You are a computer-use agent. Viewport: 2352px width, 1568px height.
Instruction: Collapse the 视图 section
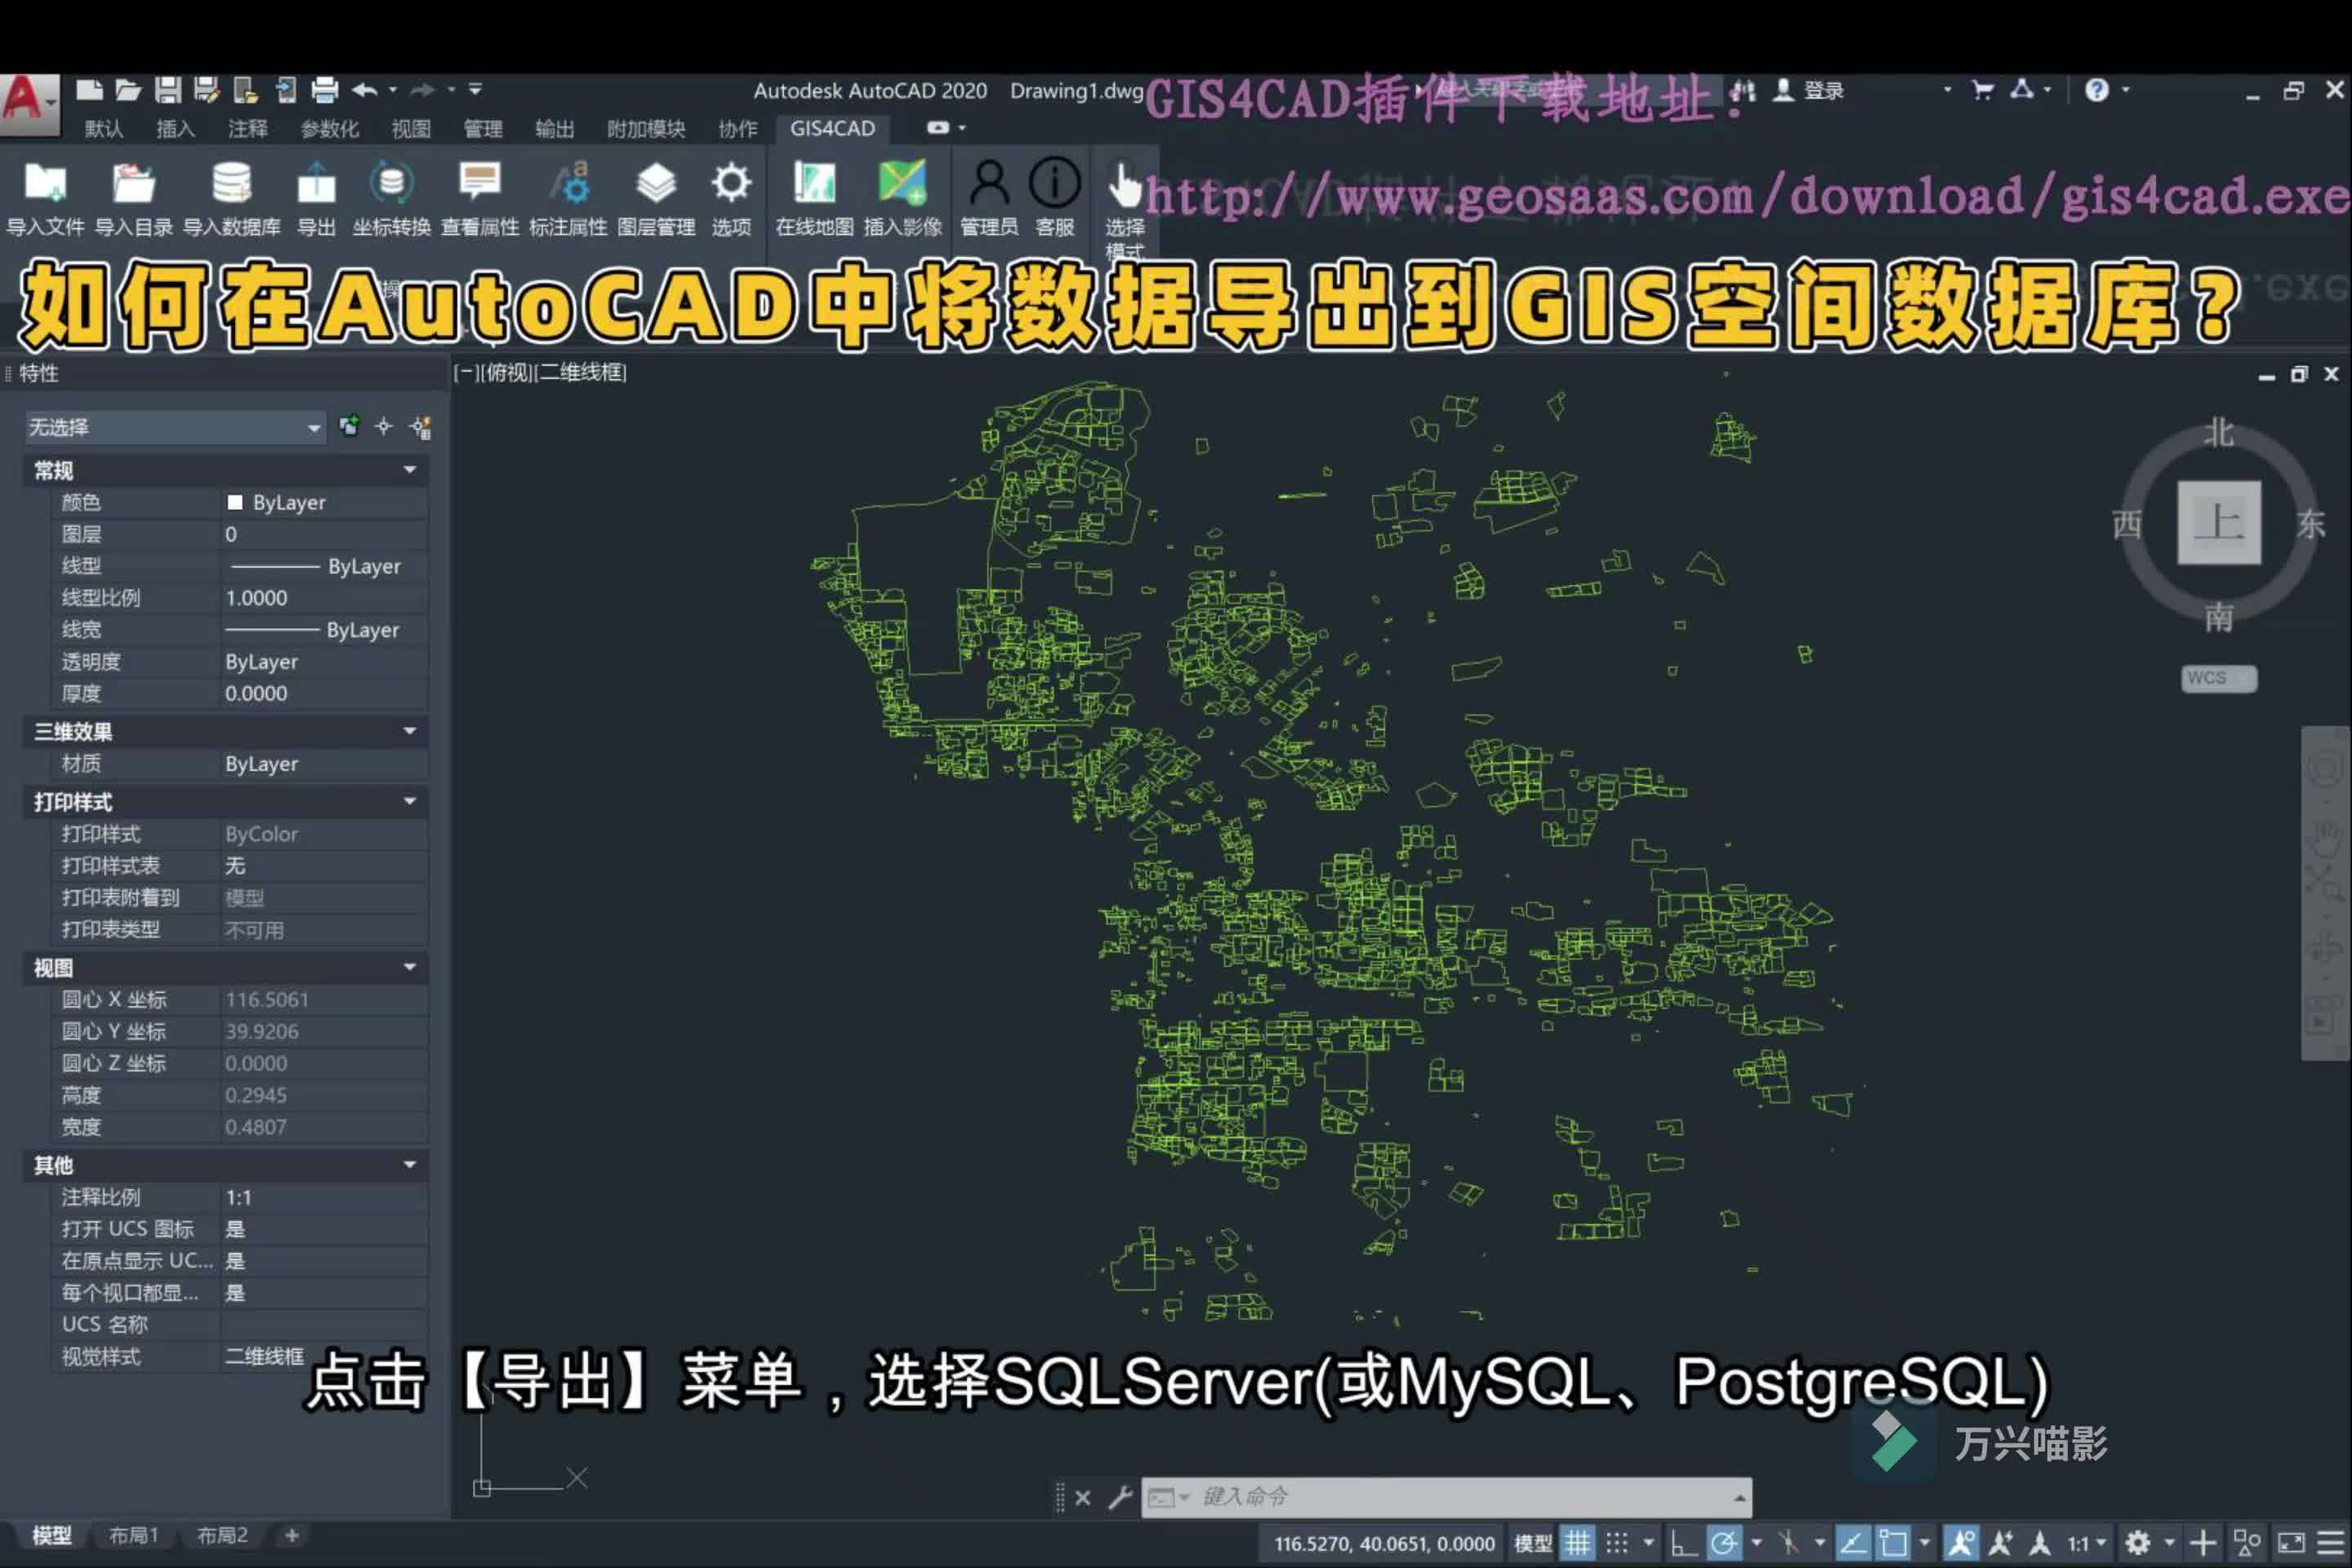410,967
